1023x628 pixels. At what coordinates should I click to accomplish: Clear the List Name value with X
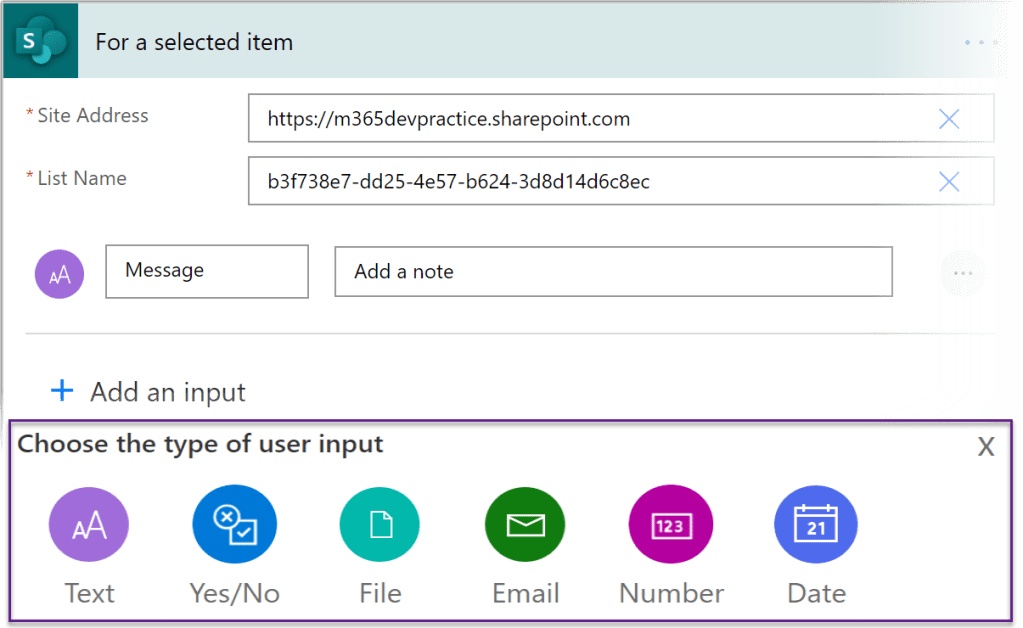[949, 181]
